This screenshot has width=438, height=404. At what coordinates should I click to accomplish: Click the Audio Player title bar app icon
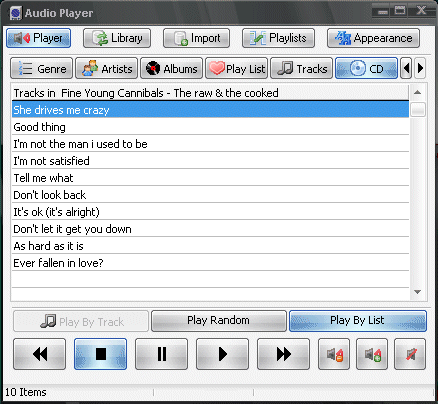click(15, 13)
